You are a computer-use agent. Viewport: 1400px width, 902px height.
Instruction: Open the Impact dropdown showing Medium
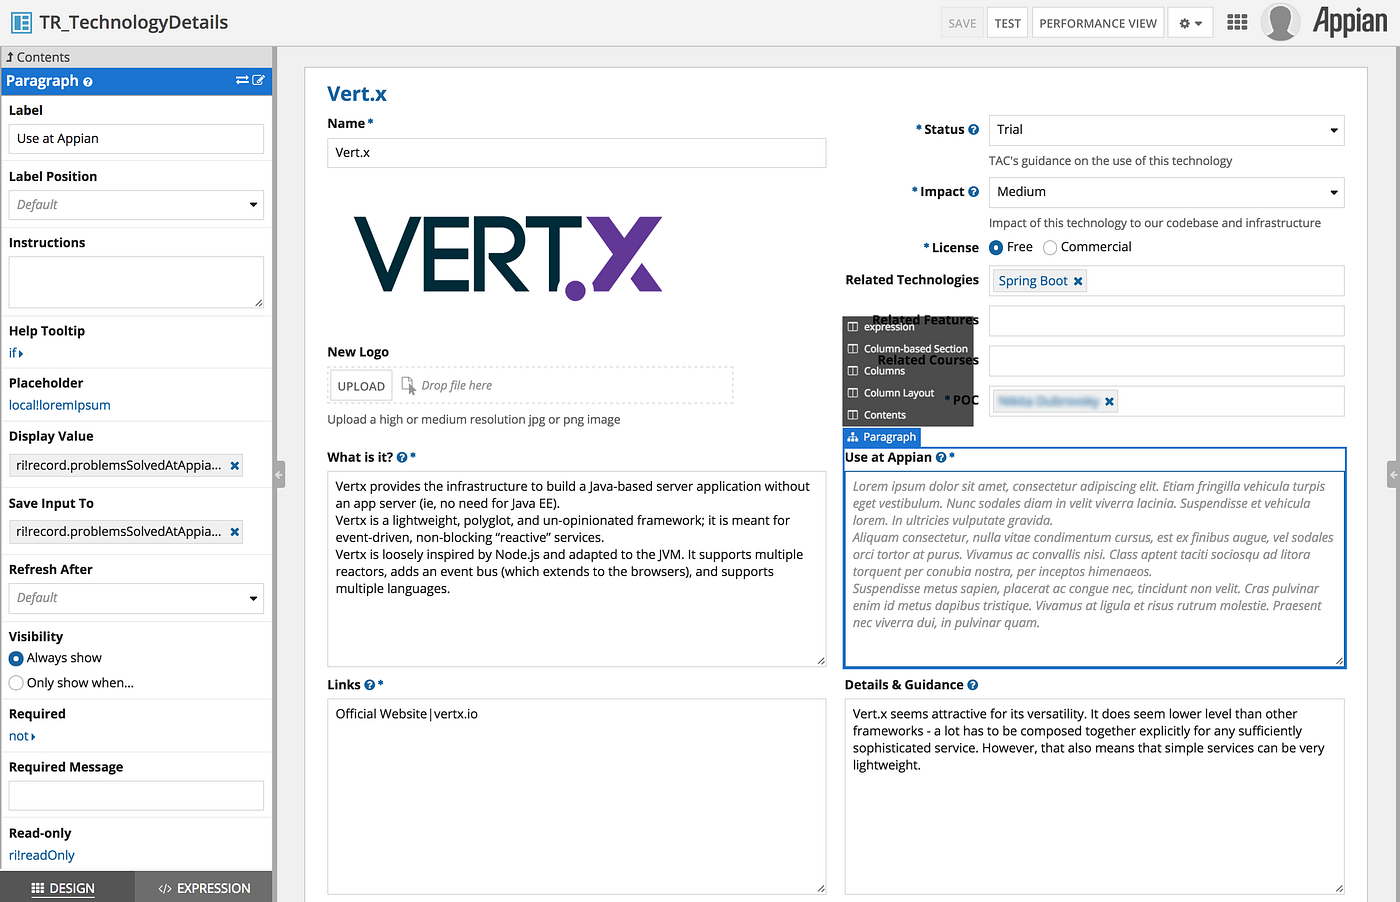coord(1166,192)
